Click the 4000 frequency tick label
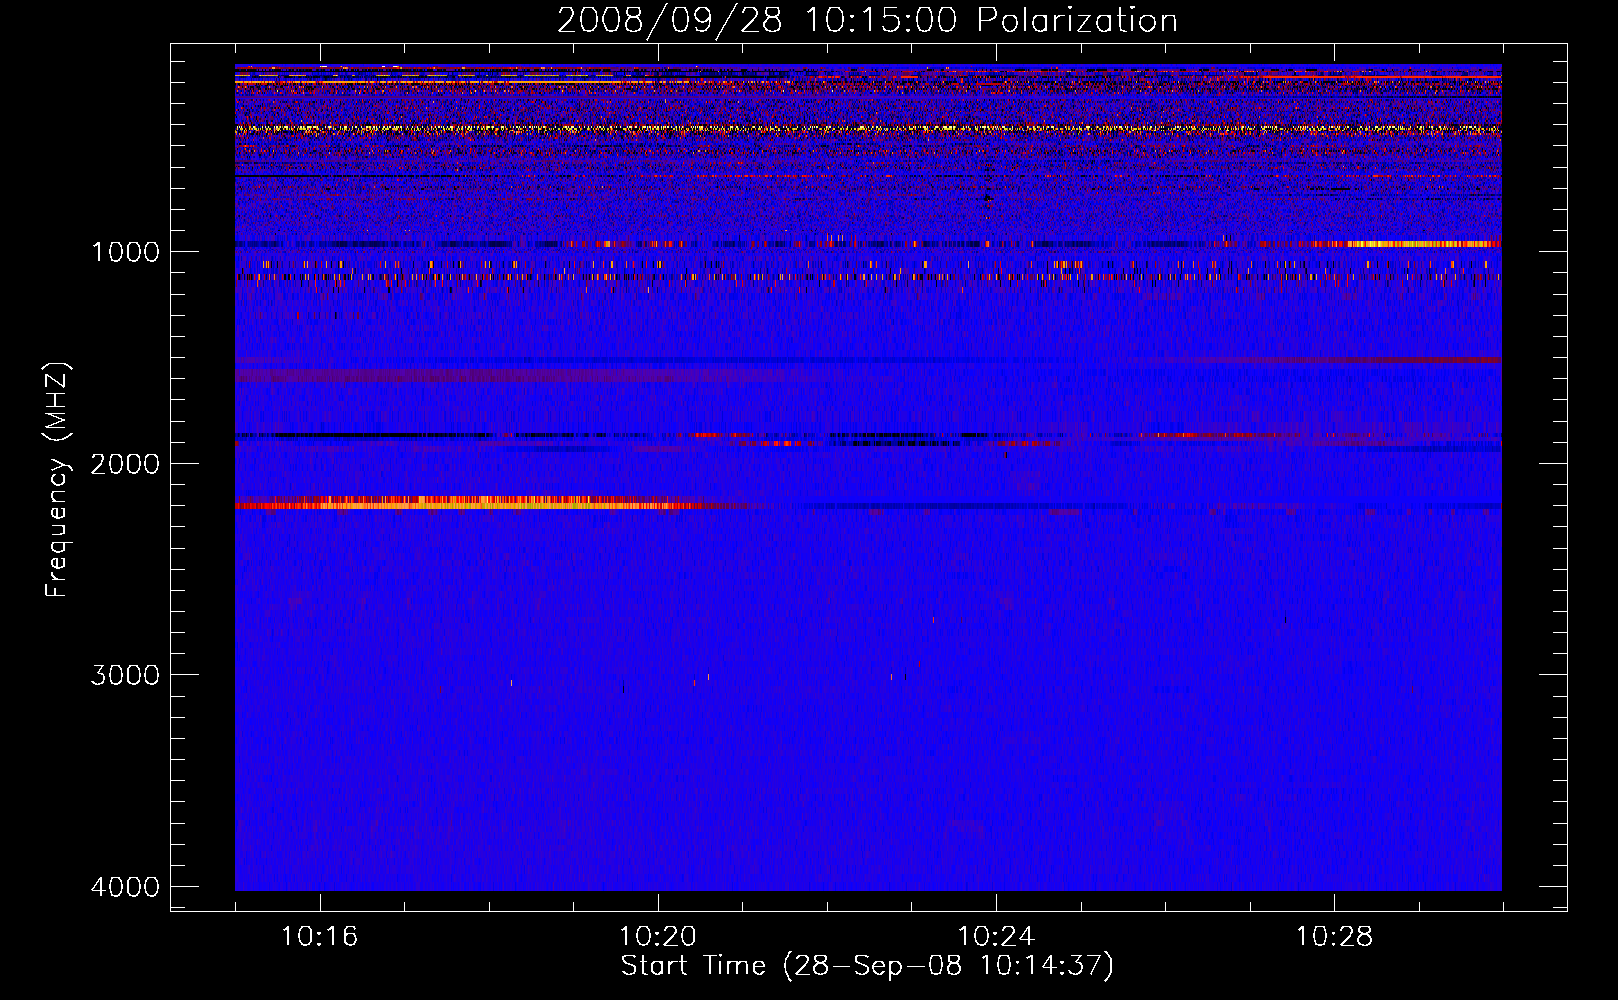Screen dimensions: 1618x1000 125,887
